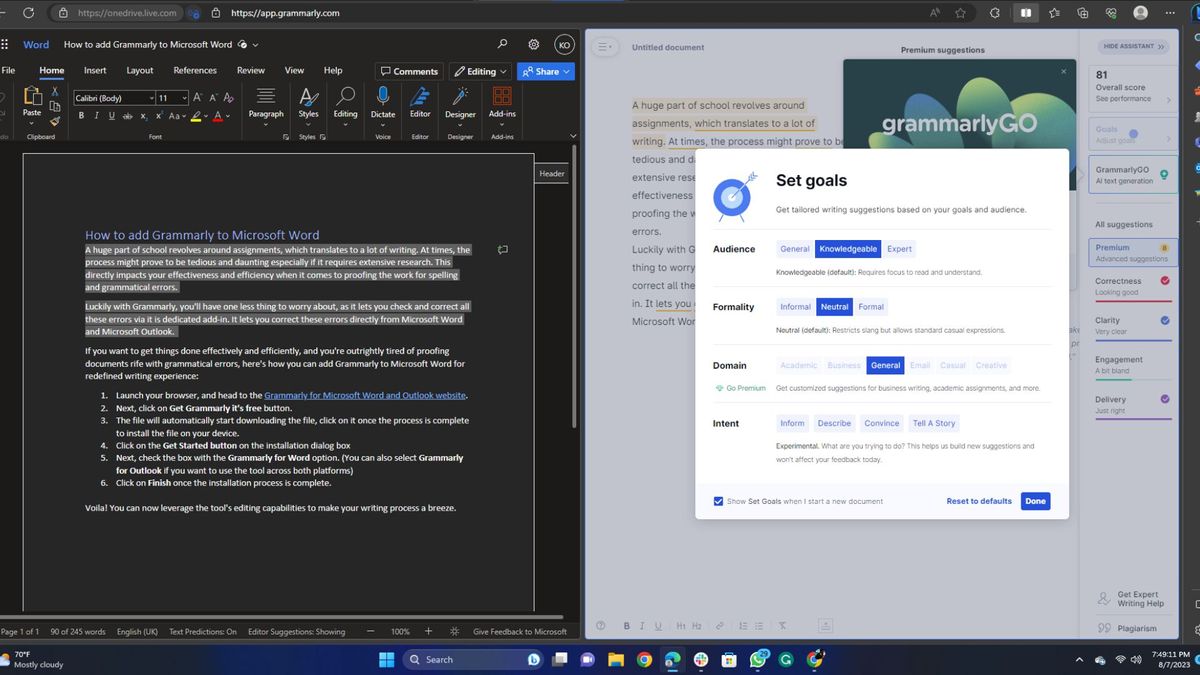The image size is (1200, 675).
Task: Open the Calibri font dropdown
Action: [x=151, y=97]
